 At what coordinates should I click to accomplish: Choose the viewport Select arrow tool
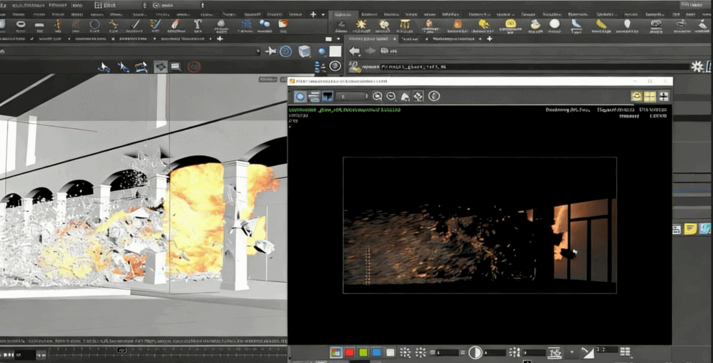click(x=104, y=67)
